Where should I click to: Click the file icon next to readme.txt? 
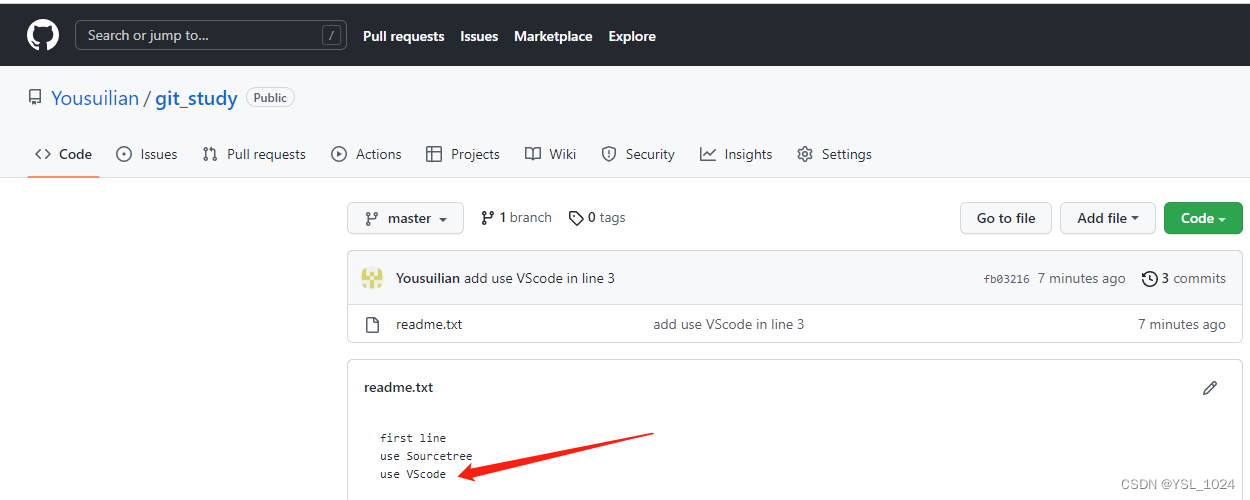[x=373, y=324]
